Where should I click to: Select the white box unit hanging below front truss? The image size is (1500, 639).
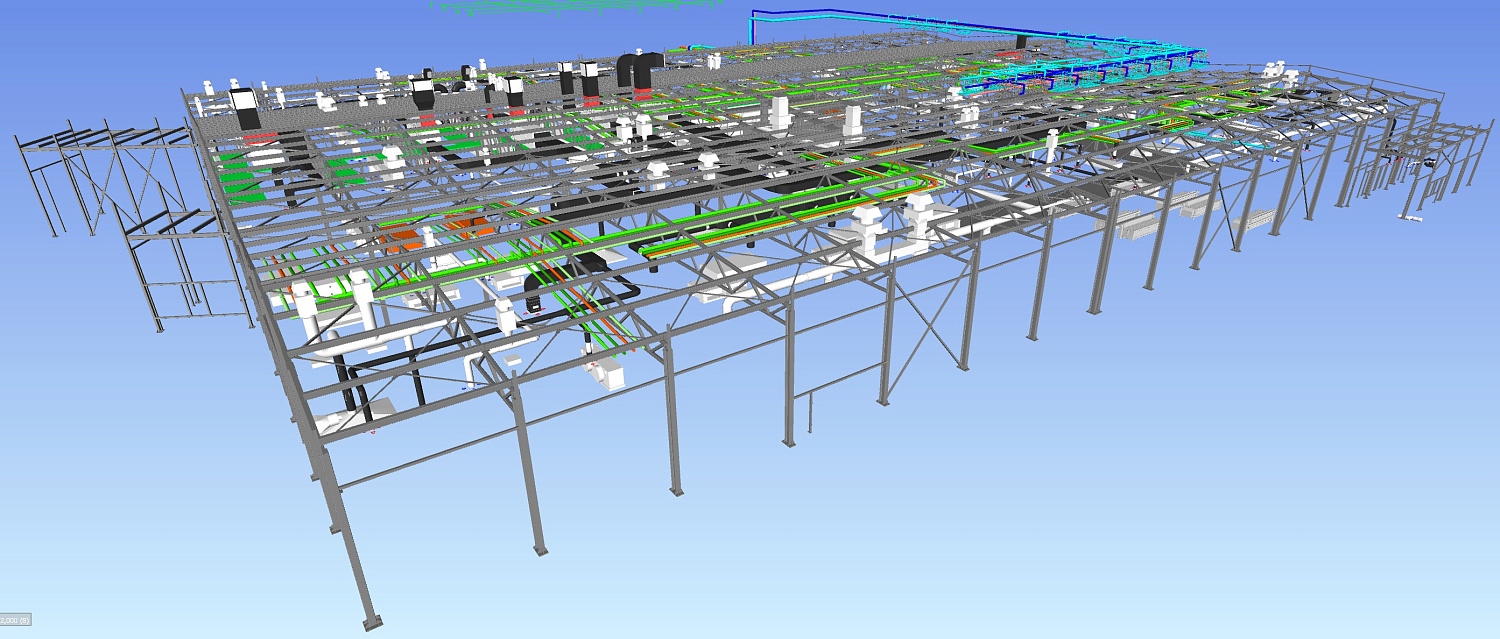coord(608,374)
